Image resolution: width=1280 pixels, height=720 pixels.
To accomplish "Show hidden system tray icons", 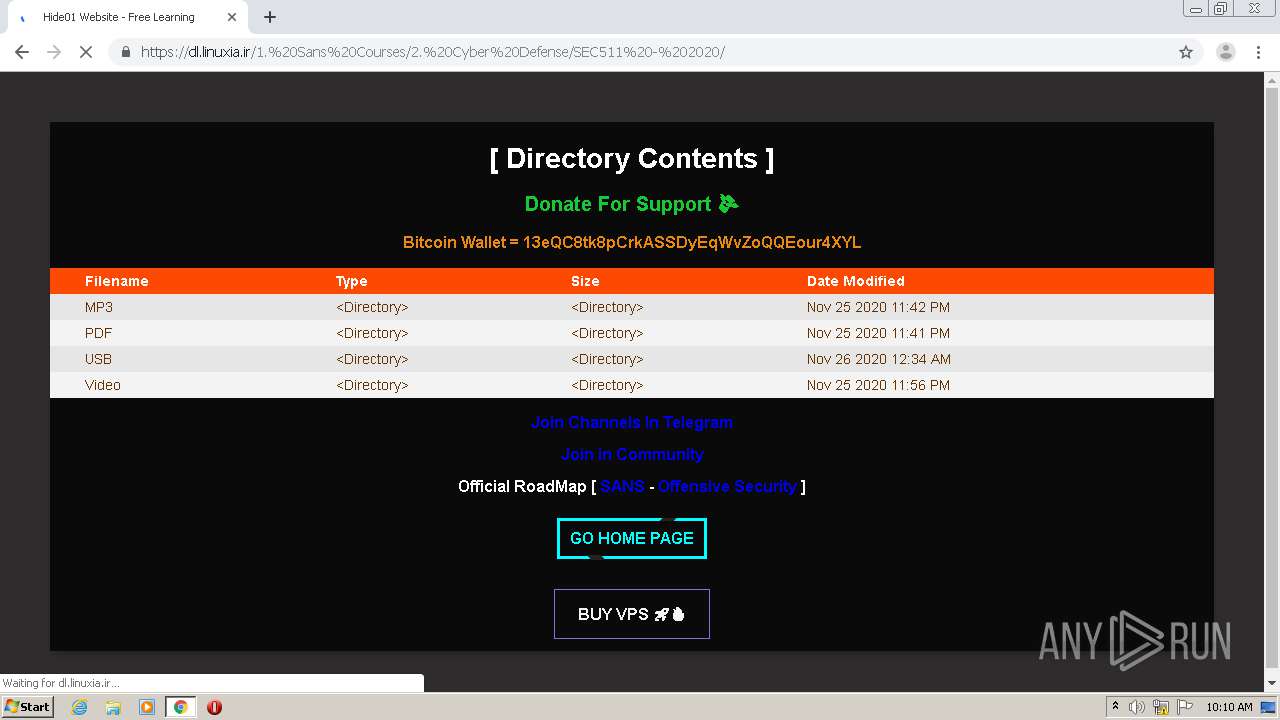I will tap(1115, 706).
